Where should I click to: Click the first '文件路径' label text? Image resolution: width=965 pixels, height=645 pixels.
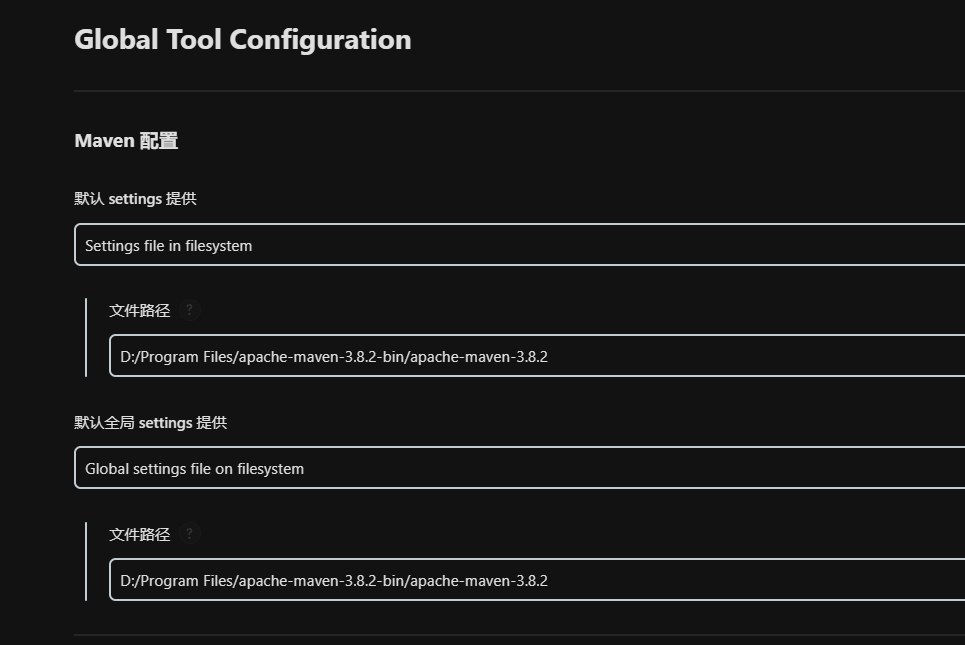tap(139, 311)
